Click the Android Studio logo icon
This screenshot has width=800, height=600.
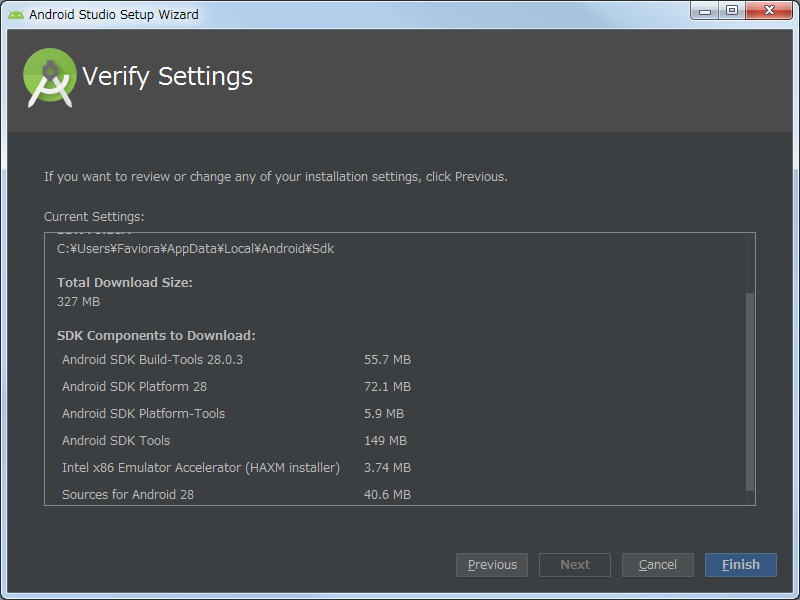coord(49,78)
